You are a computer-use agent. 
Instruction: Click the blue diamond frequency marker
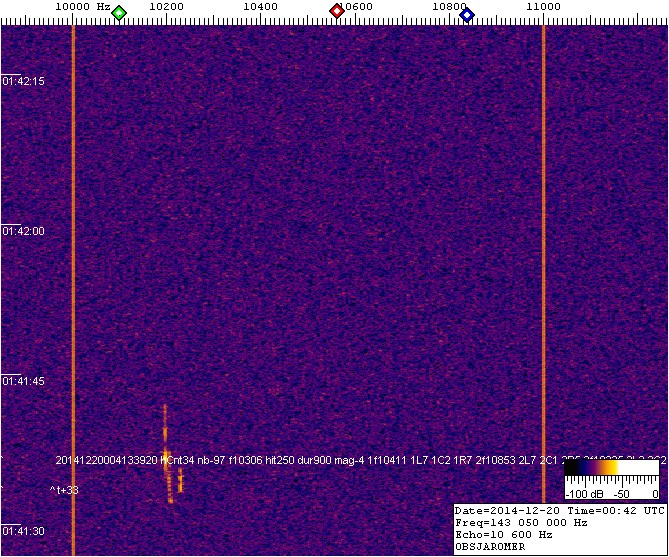[x=466, y=13]
